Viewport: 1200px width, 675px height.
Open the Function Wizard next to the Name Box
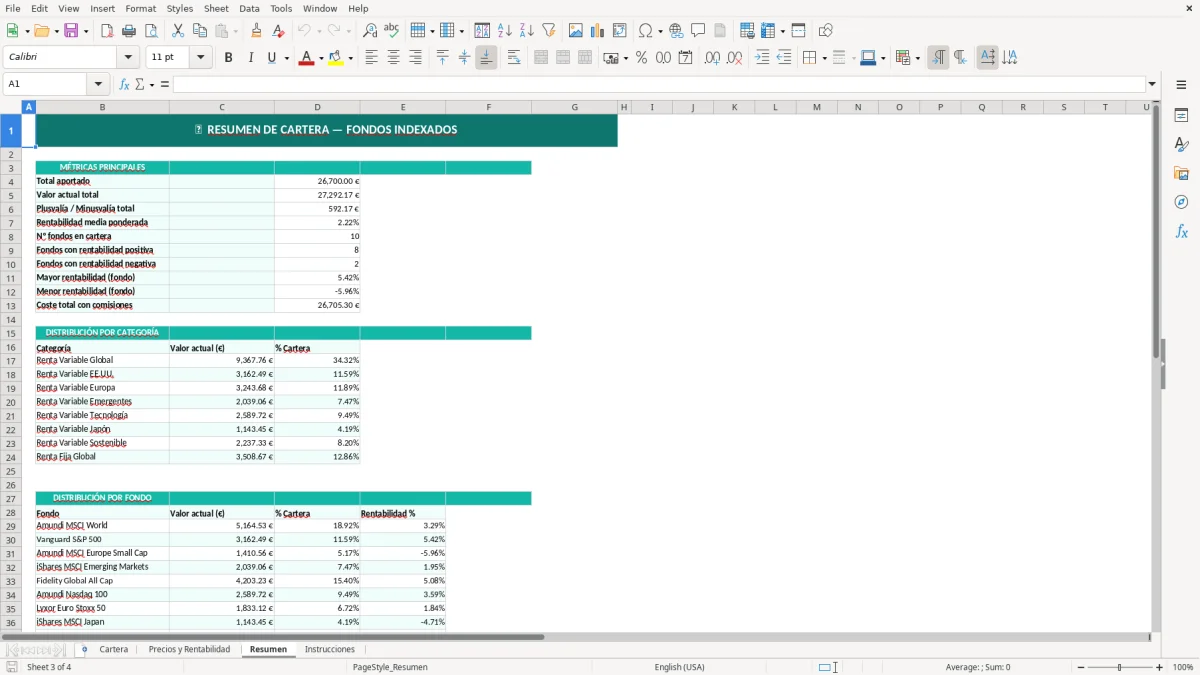click(x=125, y=84)
